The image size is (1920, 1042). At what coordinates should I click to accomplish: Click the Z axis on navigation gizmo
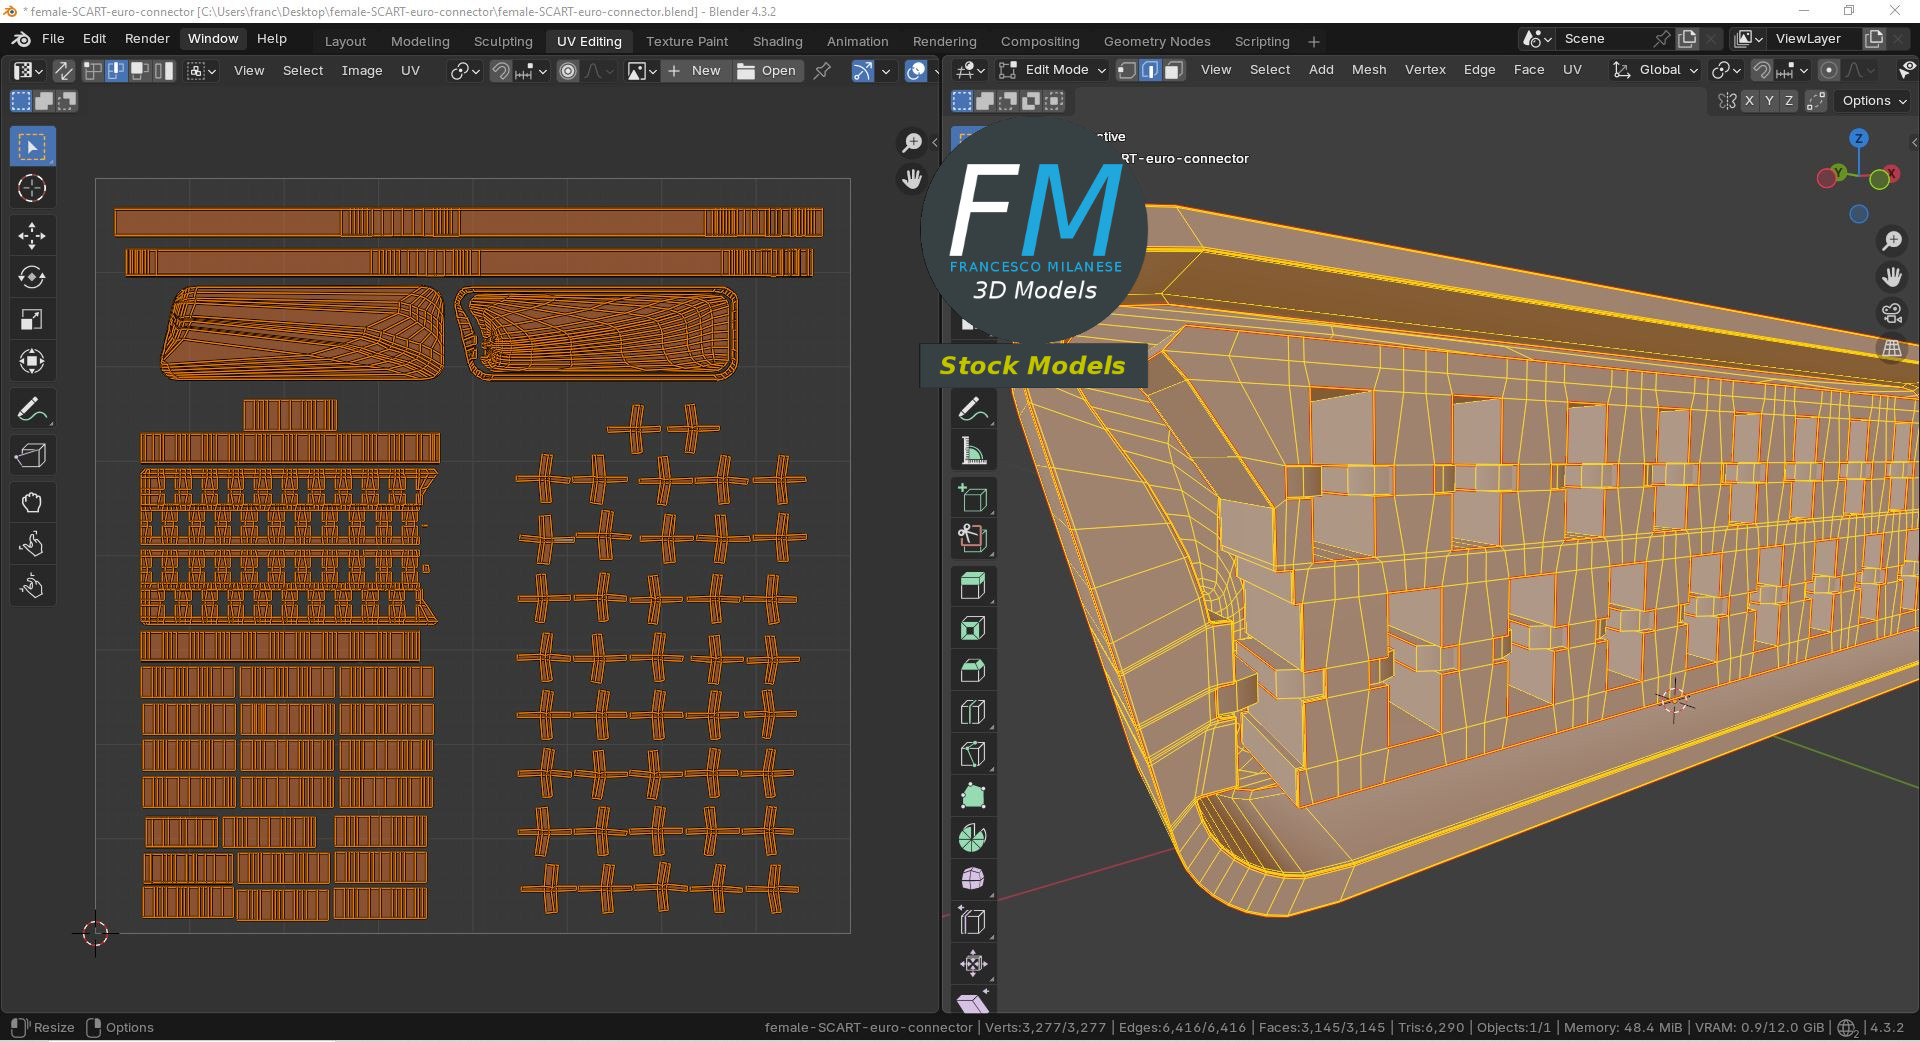tap(1858, 139)
